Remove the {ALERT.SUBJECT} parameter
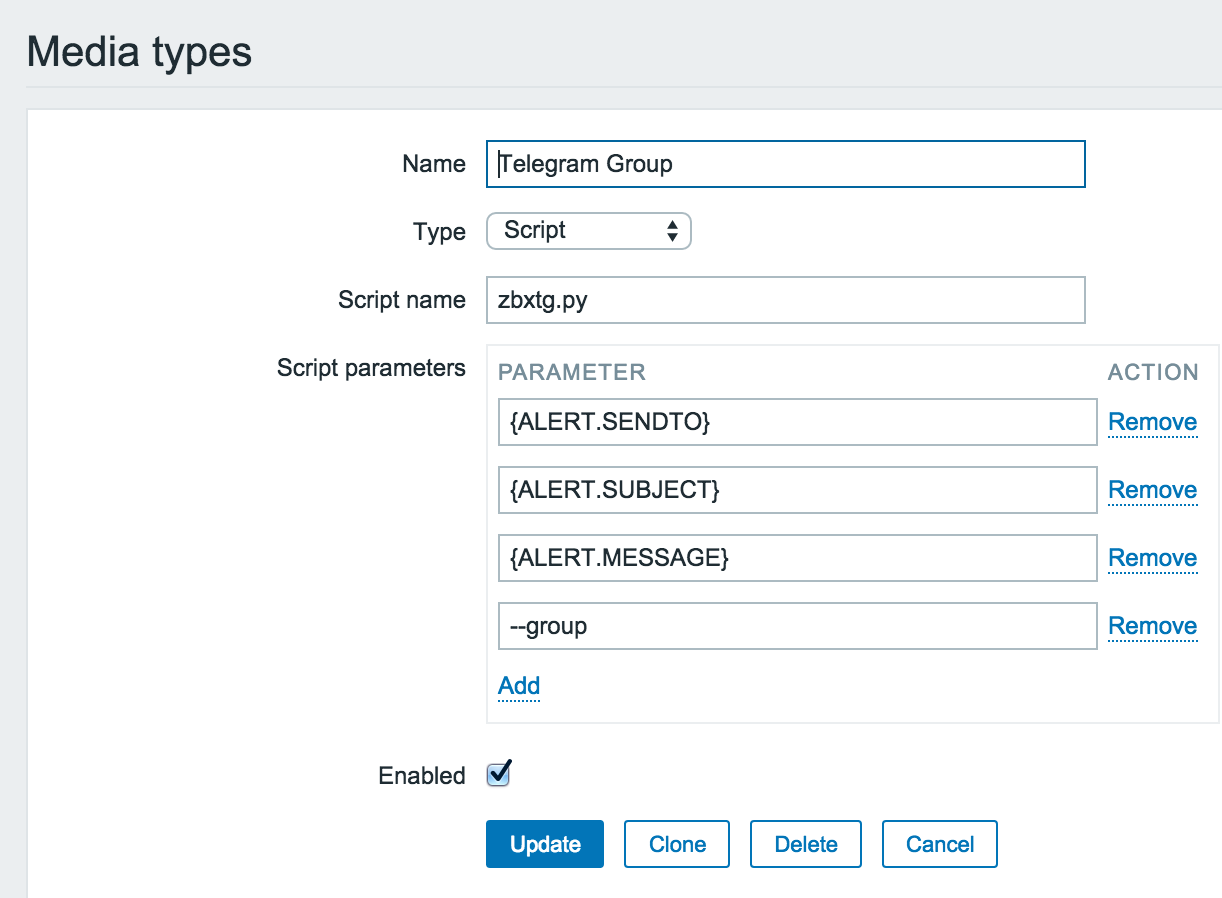 pyautogui.click(x=1152, y=490)
